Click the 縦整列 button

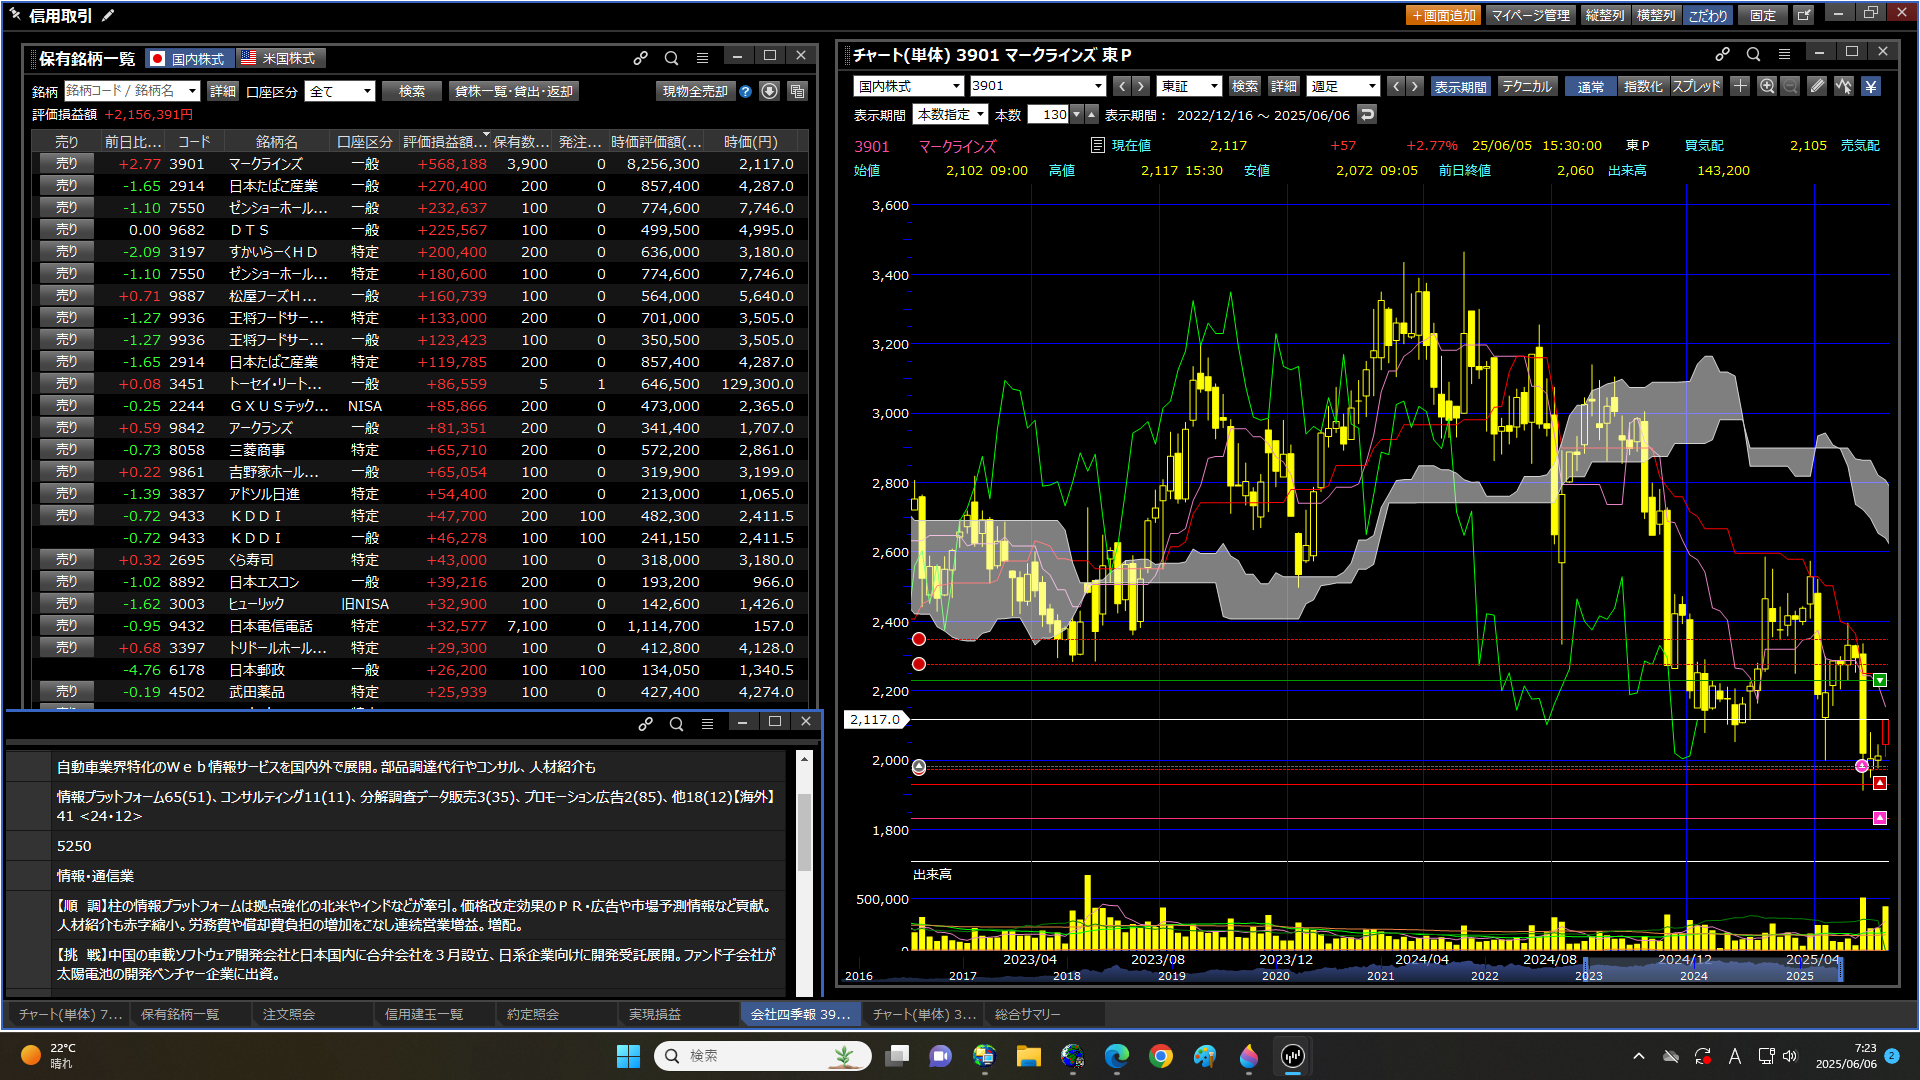1605,15
